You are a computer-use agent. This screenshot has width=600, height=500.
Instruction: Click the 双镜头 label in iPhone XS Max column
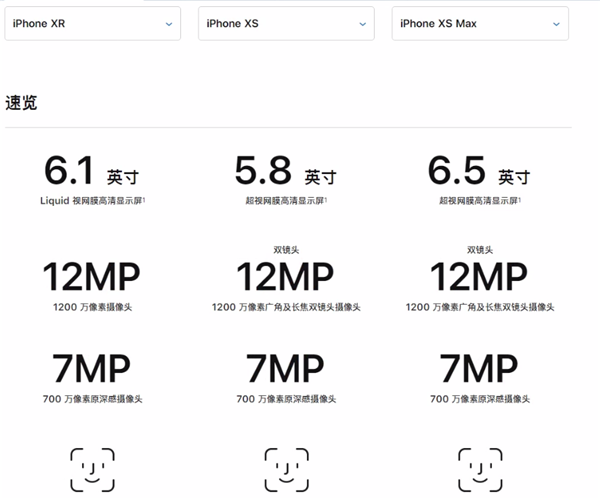480,250
